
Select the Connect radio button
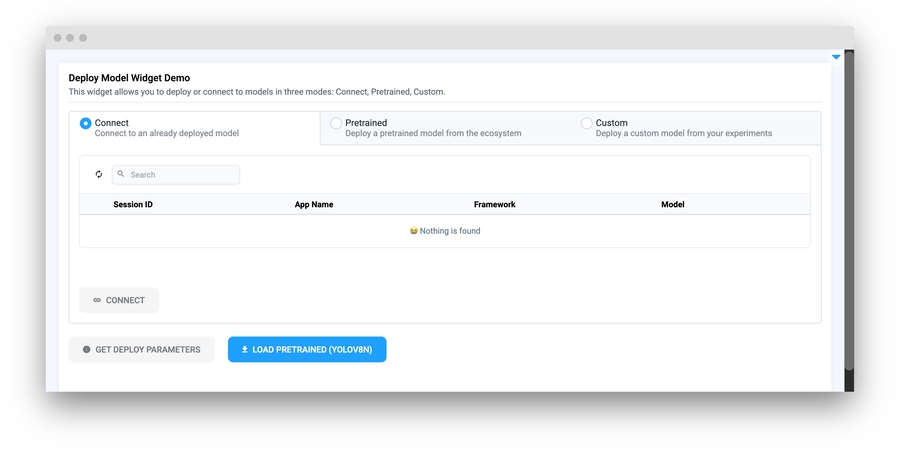(x=86, y=123)
